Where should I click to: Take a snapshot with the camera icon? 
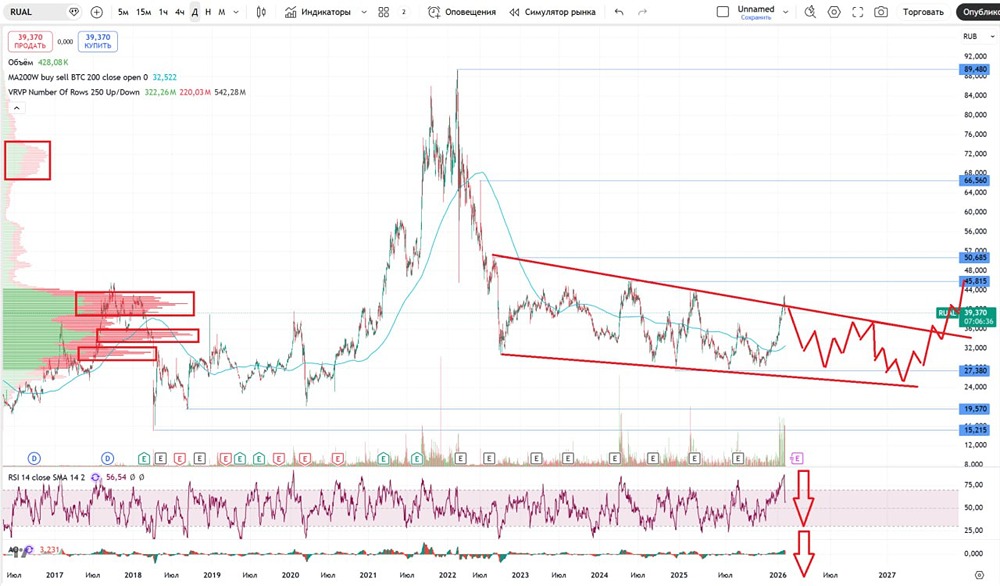881,11
